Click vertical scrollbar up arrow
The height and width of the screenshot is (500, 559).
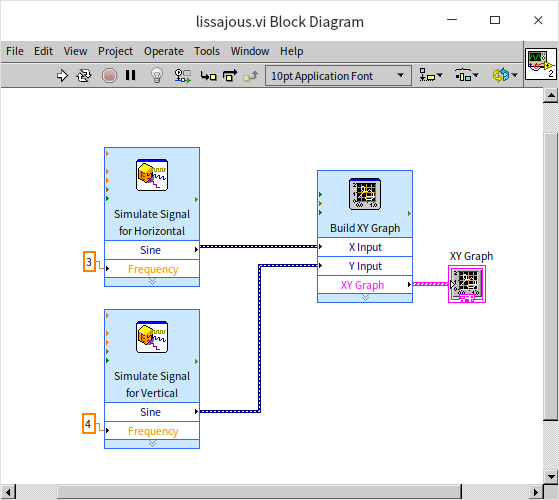tap(551, 95)
